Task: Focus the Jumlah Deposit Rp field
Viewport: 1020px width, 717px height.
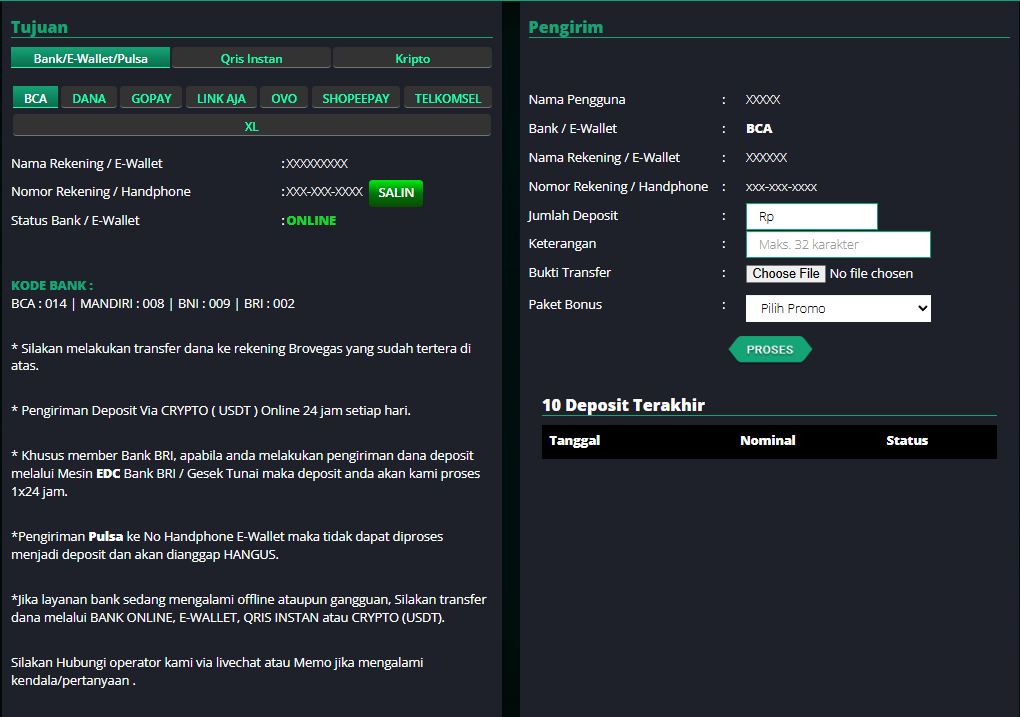Action: [812, 217]
